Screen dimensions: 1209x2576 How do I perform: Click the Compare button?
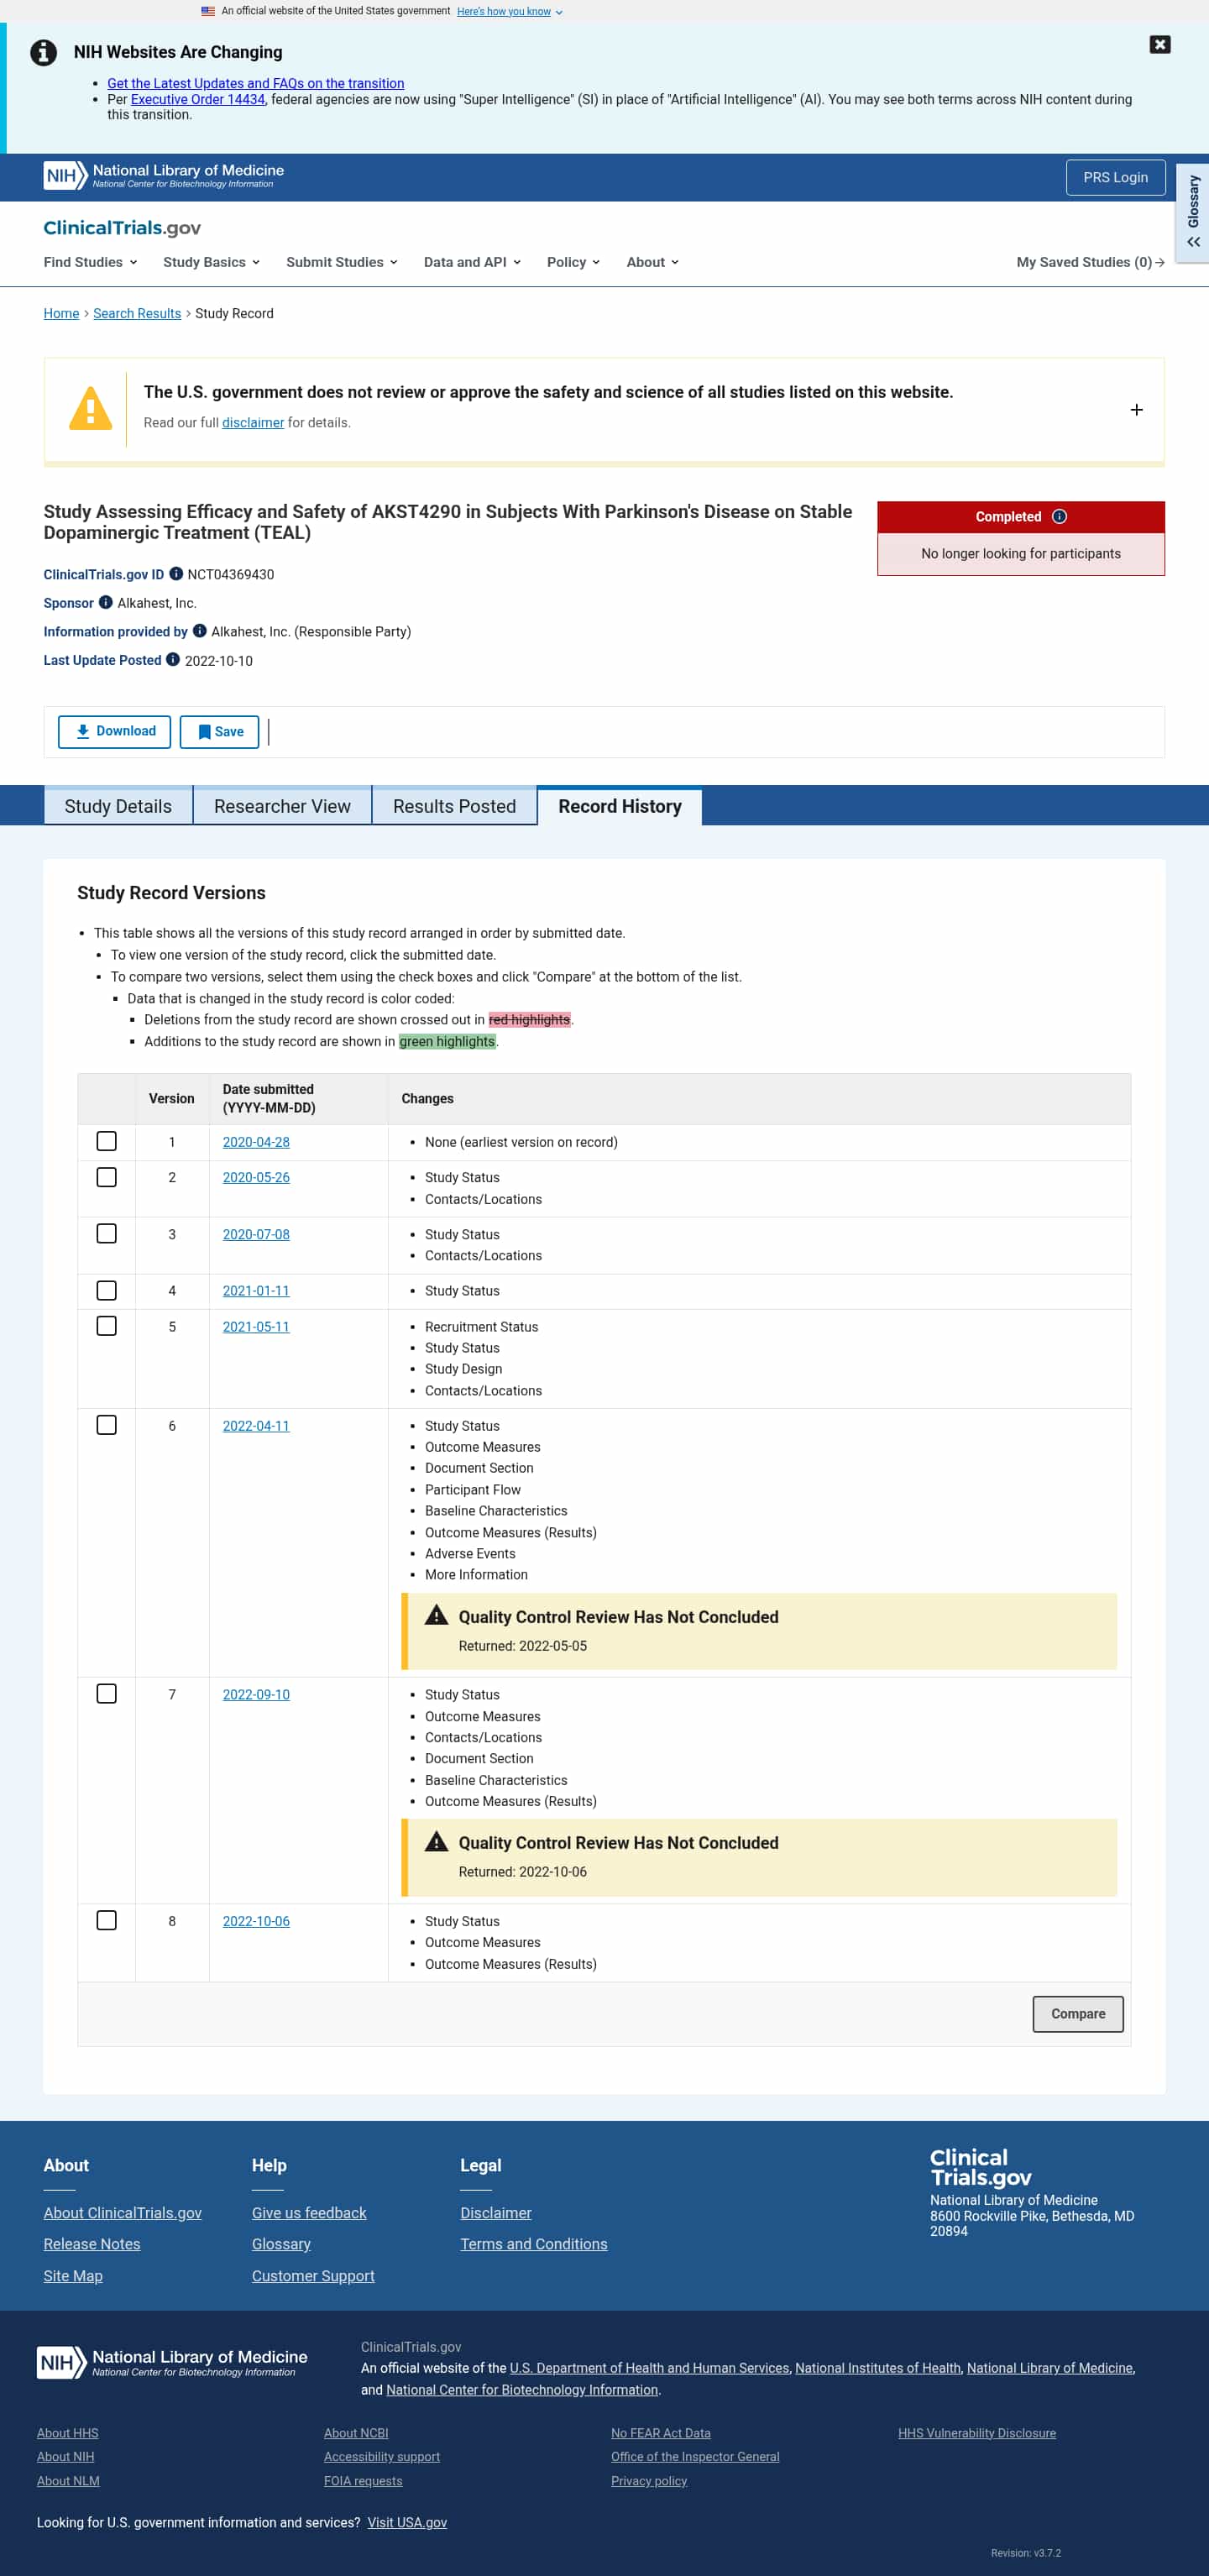[x=1077, y=2014]
